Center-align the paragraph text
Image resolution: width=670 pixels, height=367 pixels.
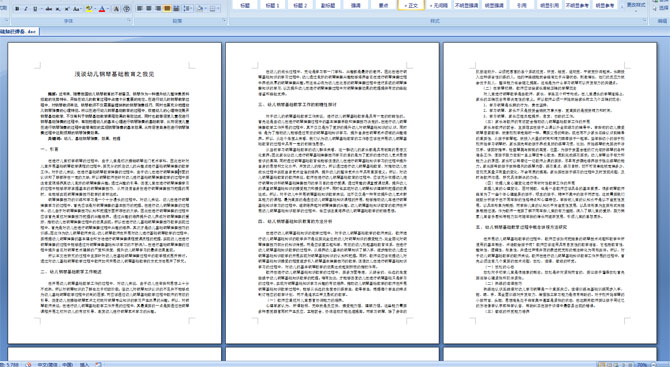click(149, 9)
